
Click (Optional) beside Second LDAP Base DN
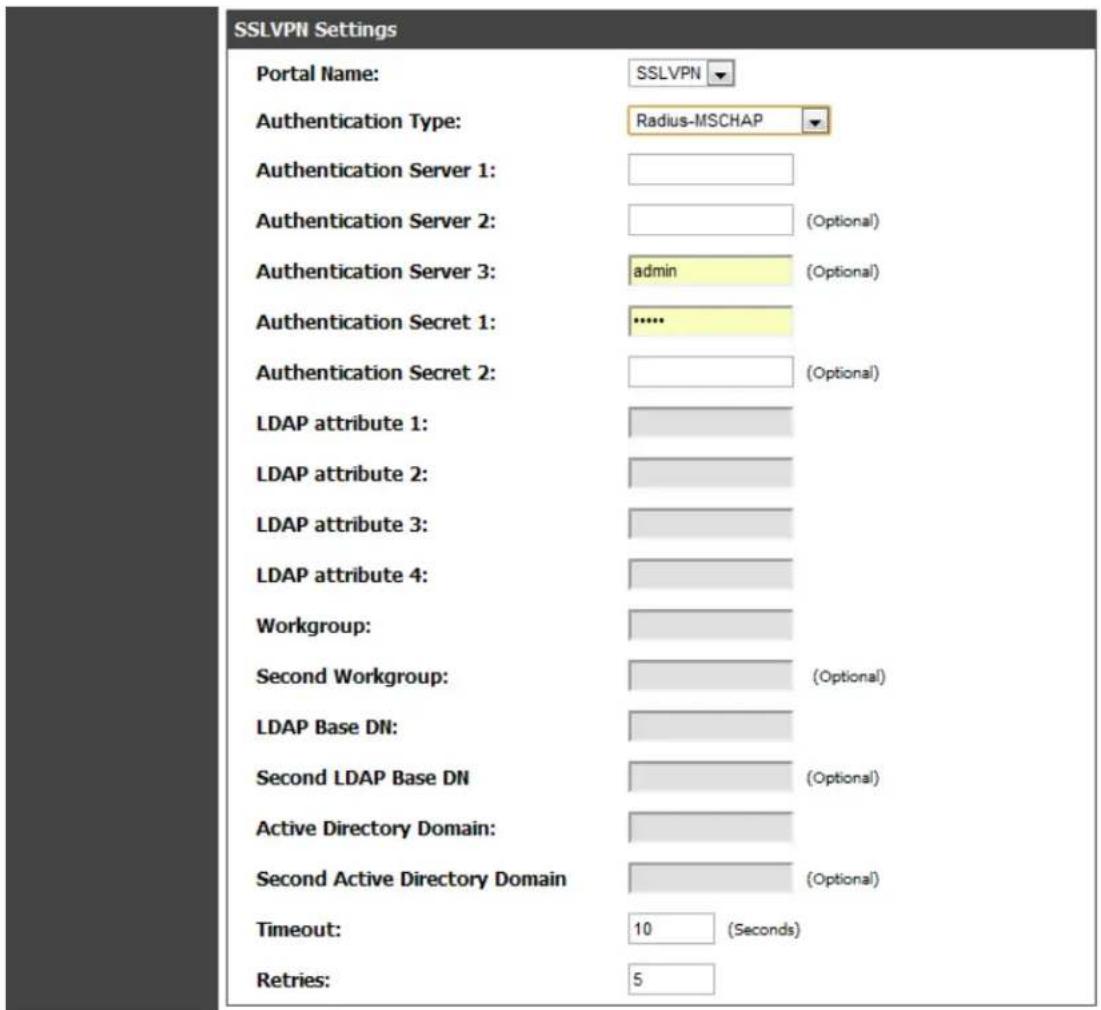(x=842, y=778)
